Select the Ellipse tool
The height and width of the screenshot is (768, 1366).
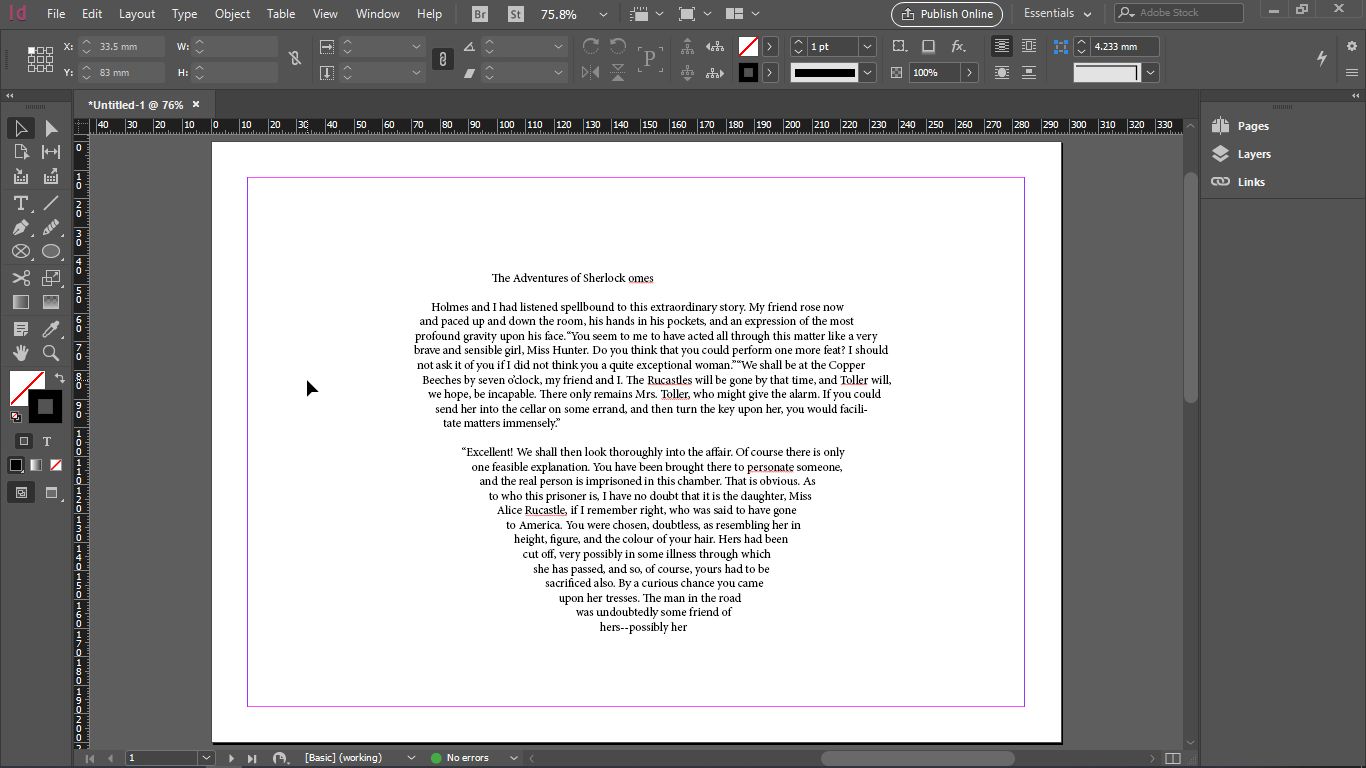(x=51, y=252)
